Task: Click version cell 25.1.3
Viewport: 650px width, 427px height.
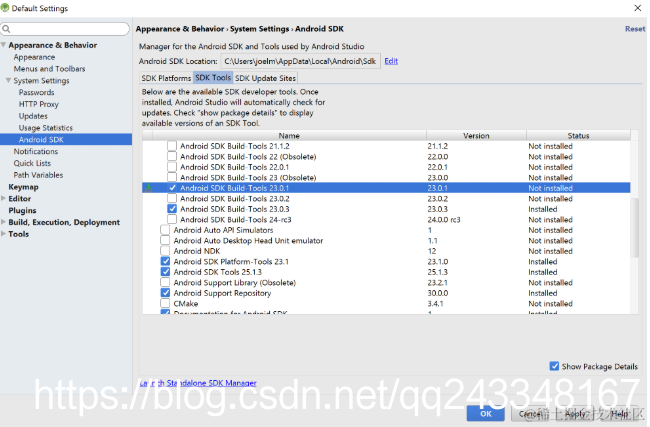Action: pos(438,272)
